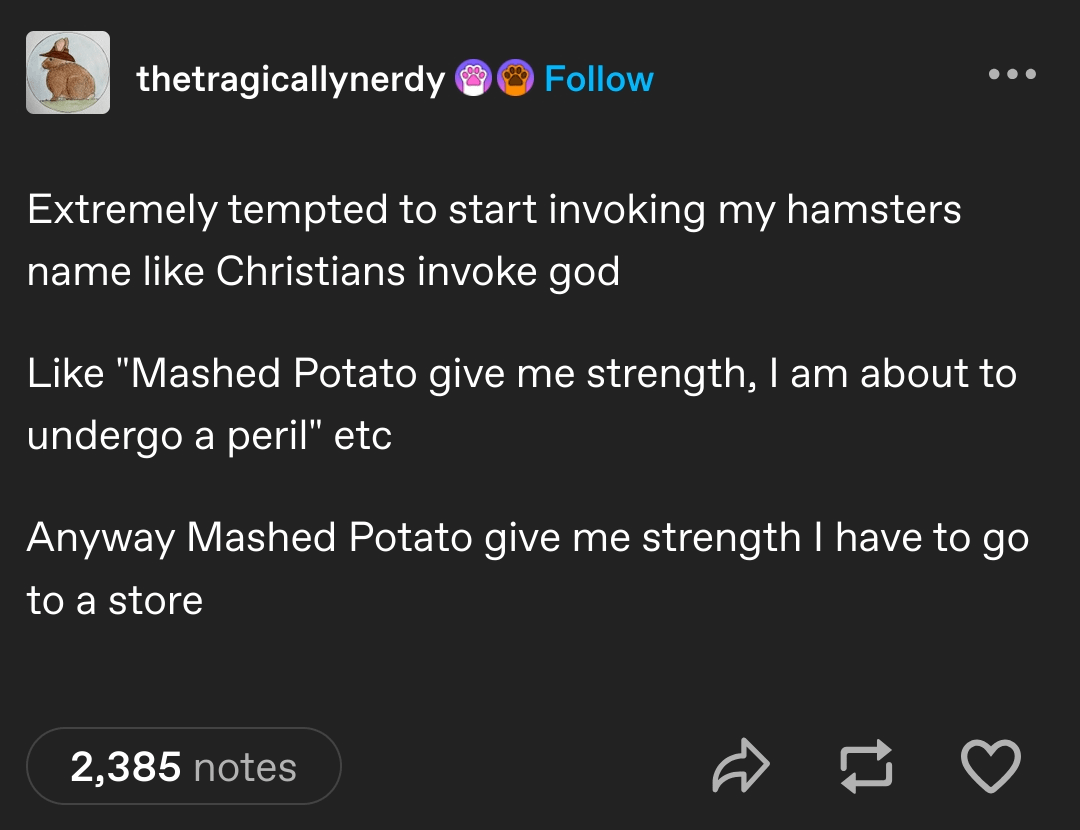1080x830 pixels.
Task: Click the word "store" ending the post
Action: pos(156,600)
